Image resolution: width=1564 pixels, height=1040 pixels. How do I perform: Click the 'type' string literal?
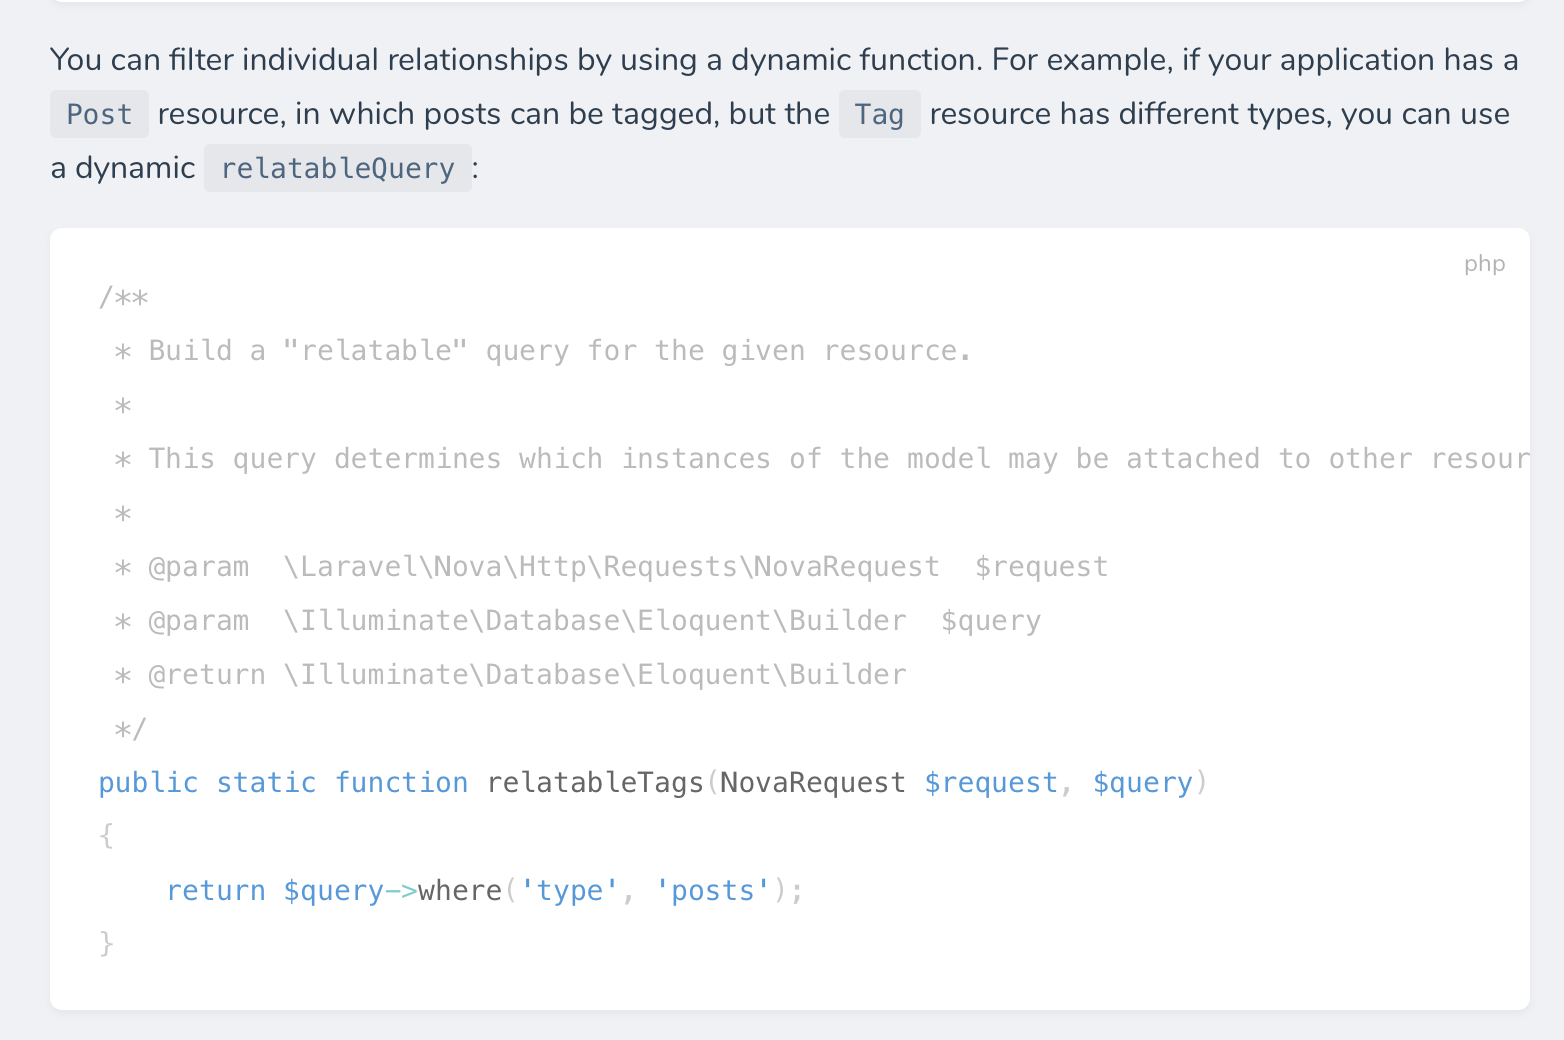[x=569, y=890]
